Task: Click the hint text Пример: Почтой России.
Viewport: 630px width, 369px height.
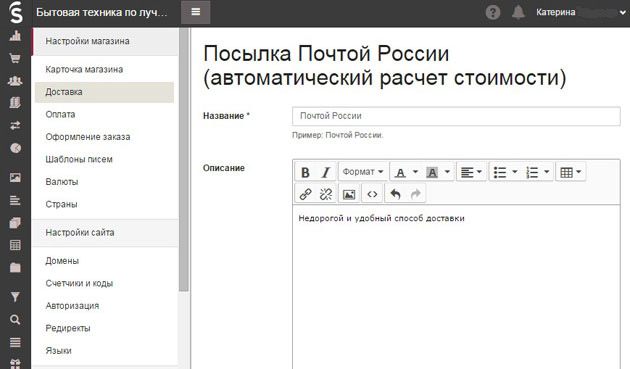Action: tap(338, 135)
